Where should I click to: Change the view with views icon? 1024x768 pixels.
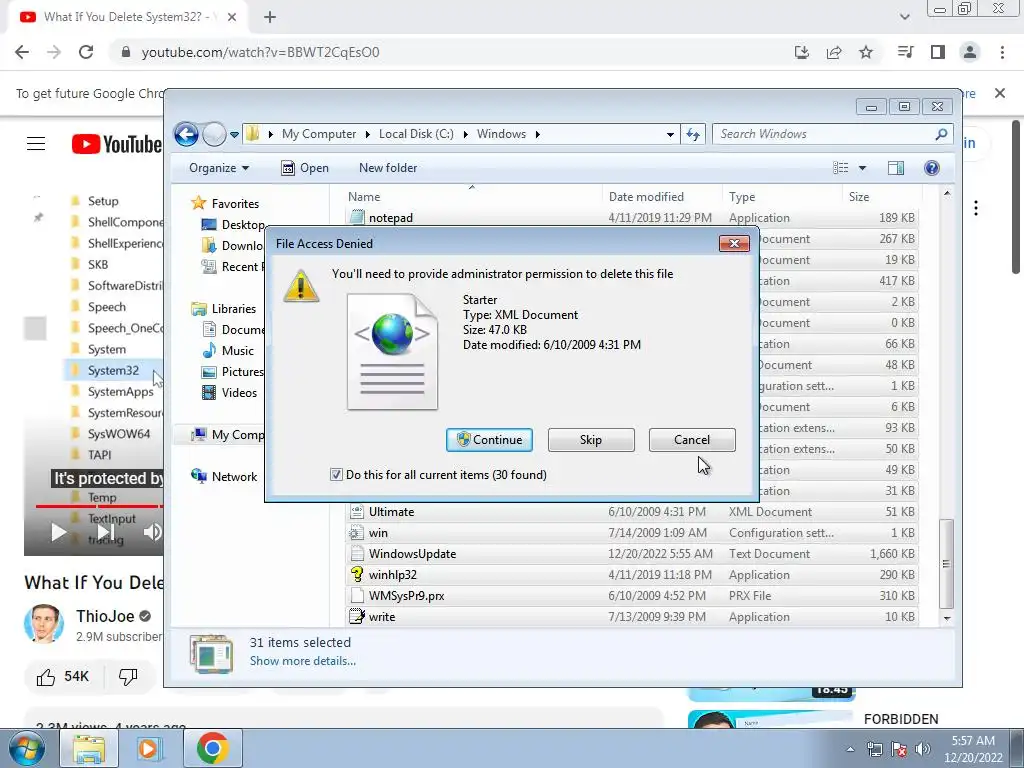click(x=840, y=168)
